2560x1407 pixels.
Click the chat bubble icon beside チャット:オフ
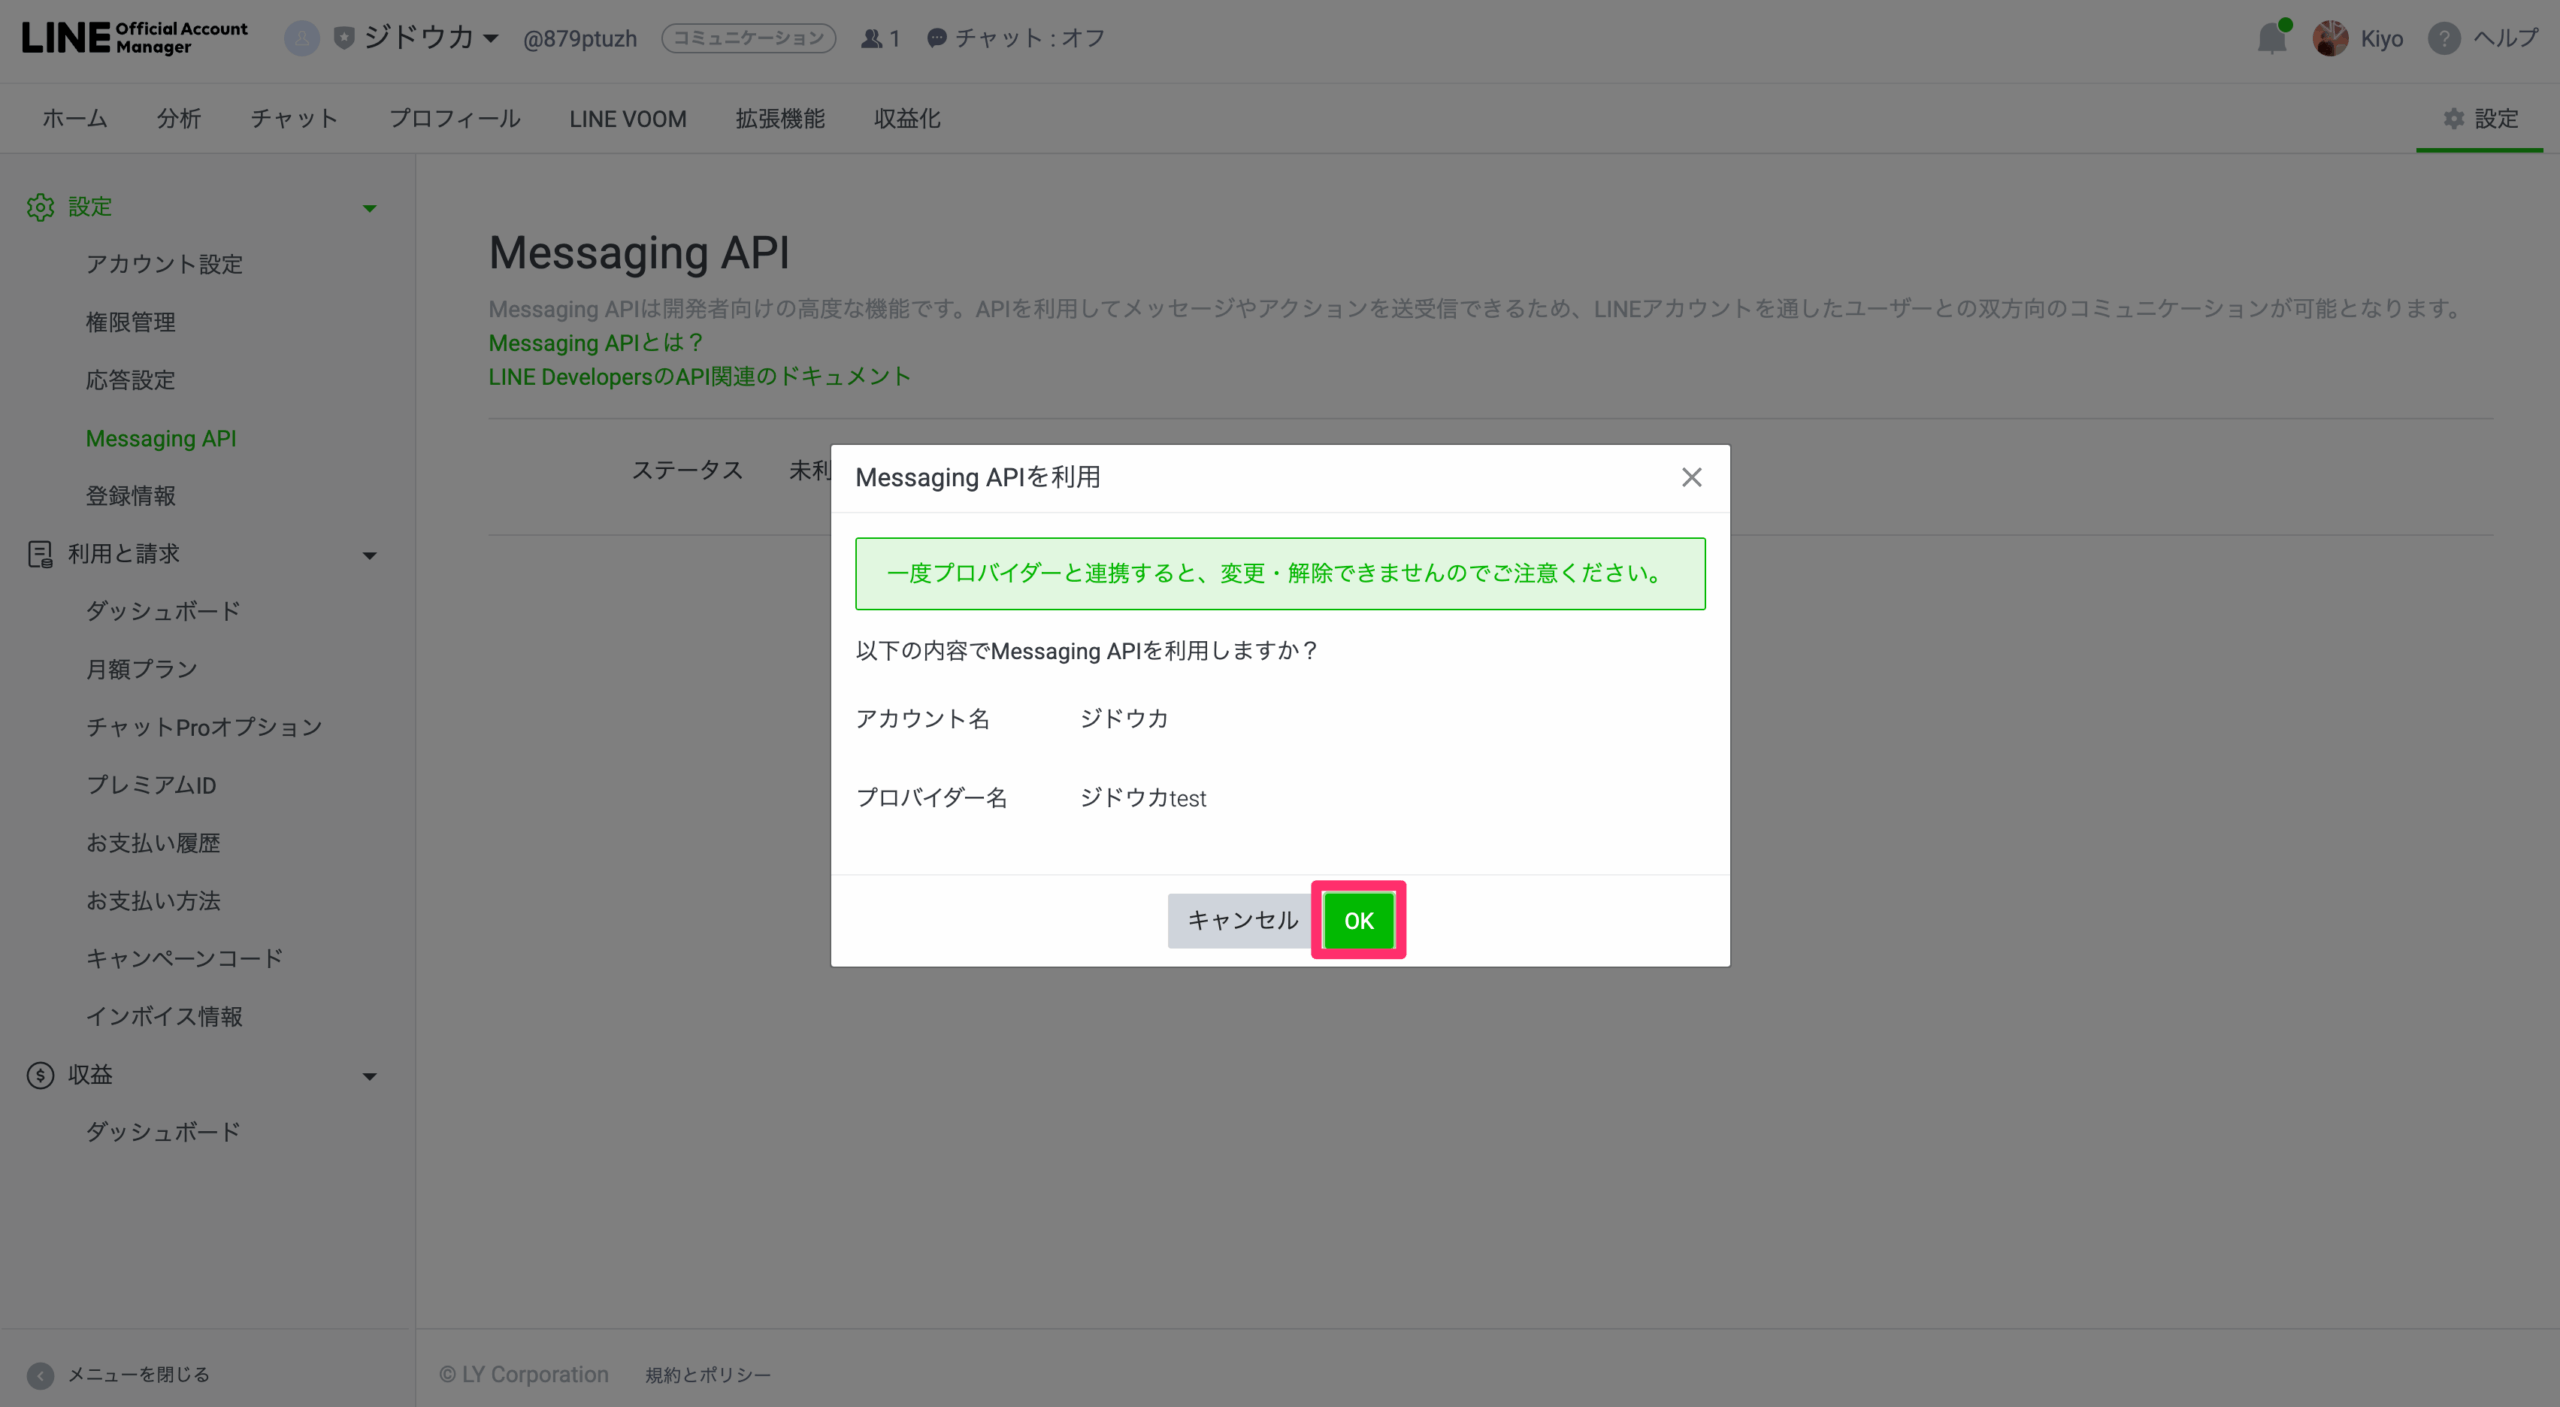936,38
